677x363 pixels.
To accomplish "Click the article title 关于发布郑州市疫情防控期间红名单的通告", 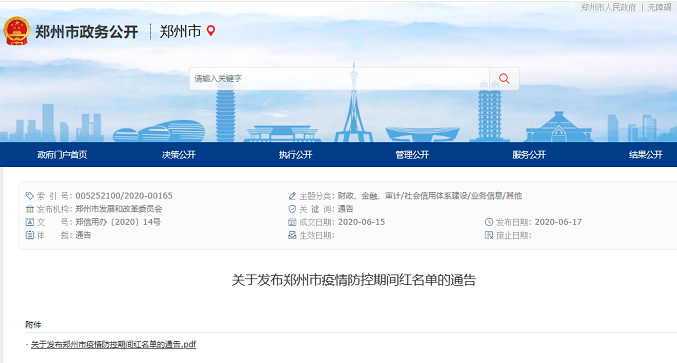I will 354,280.
